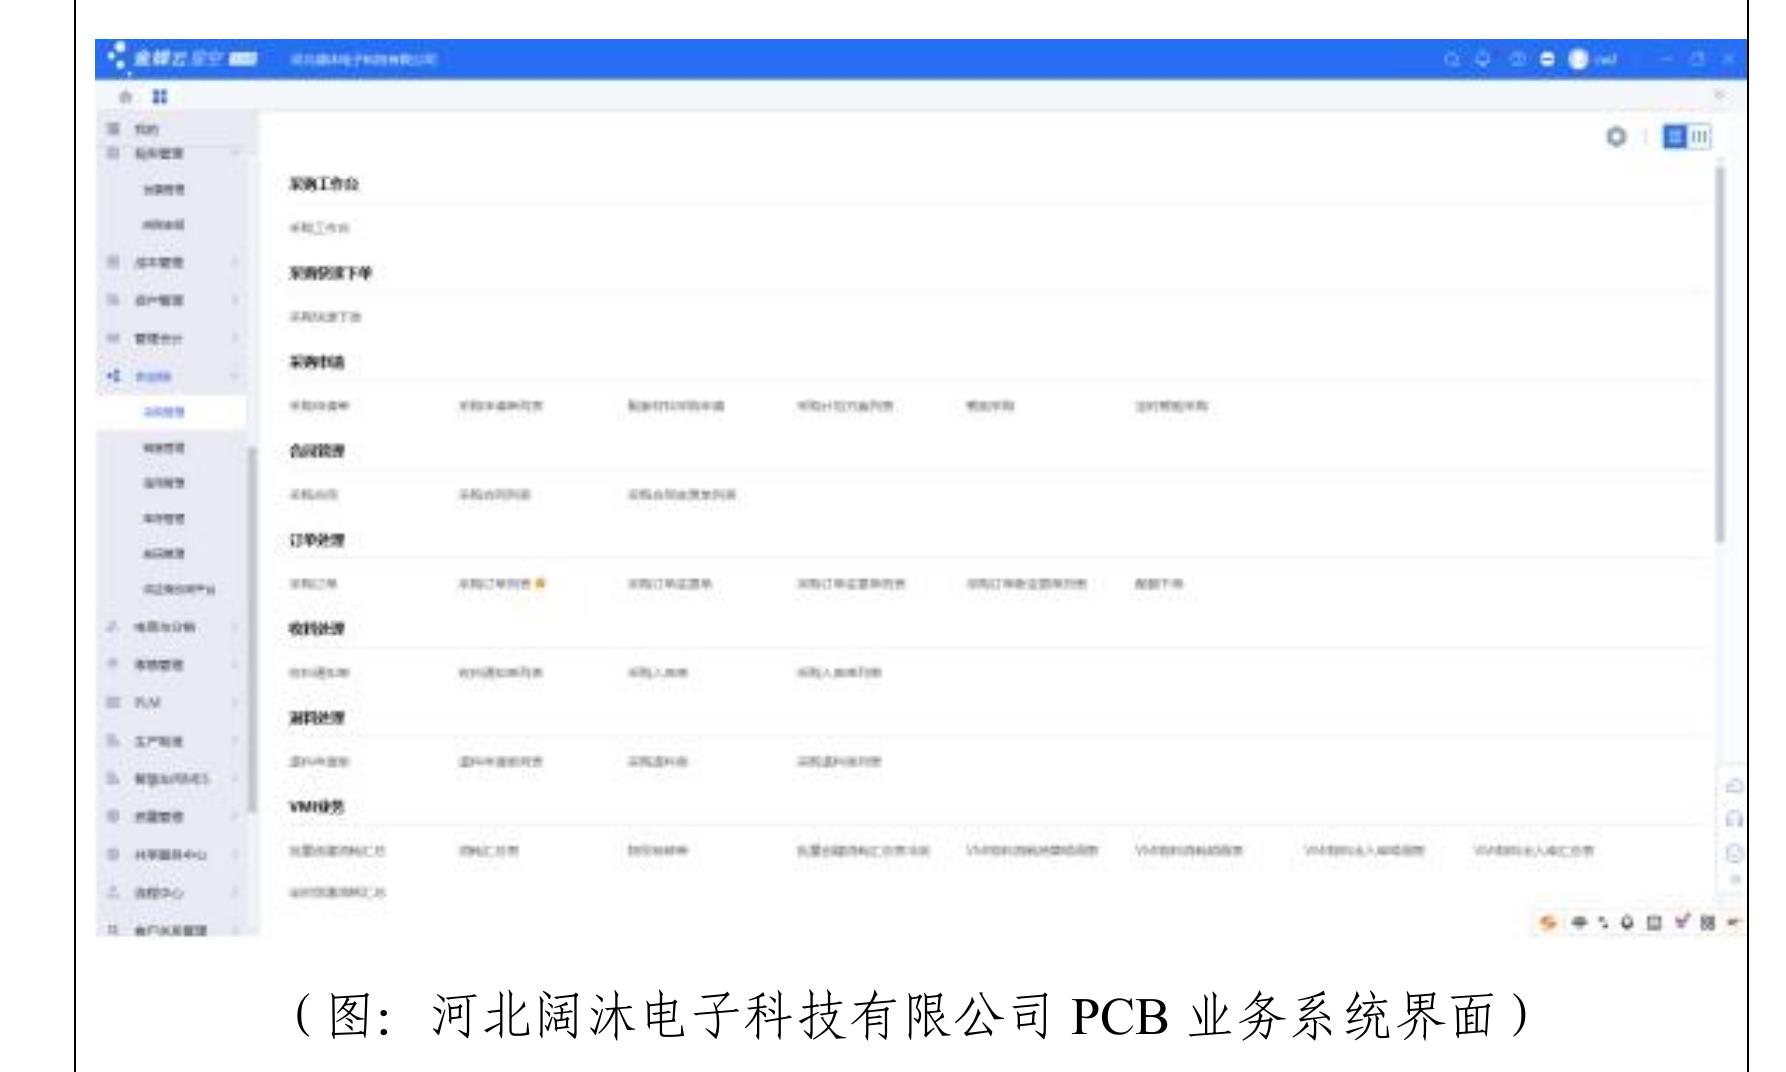Screen dimensions: 1786x1072
Task: Open 配额下单 link
Action: tap(1158, 584)
